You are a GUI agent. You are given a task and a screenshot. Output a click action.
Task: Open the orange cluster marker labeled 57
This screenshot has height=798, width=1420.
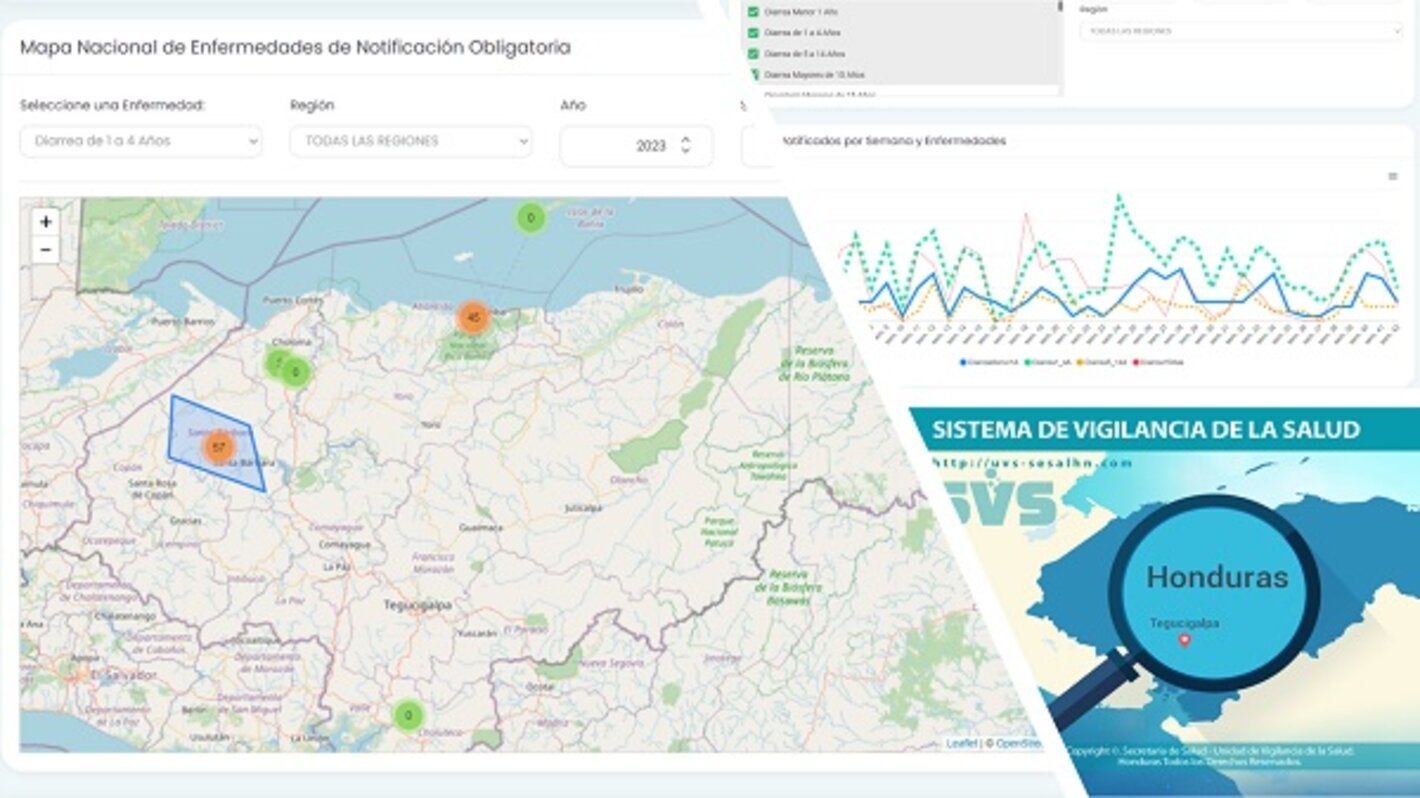coord(218,447)
